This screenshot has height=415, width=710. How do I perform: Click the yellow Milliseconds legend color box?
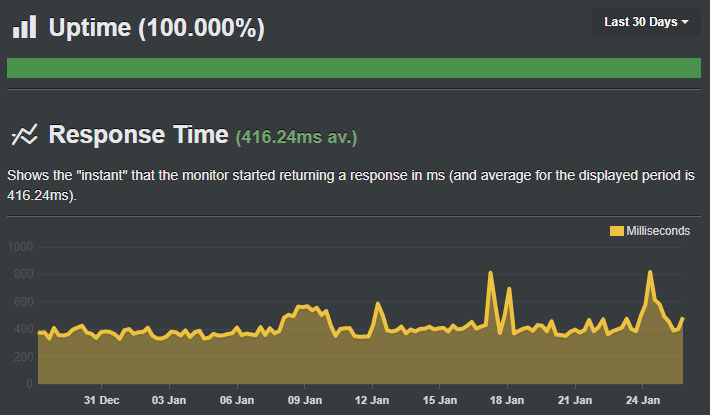(x=617, y=231)
